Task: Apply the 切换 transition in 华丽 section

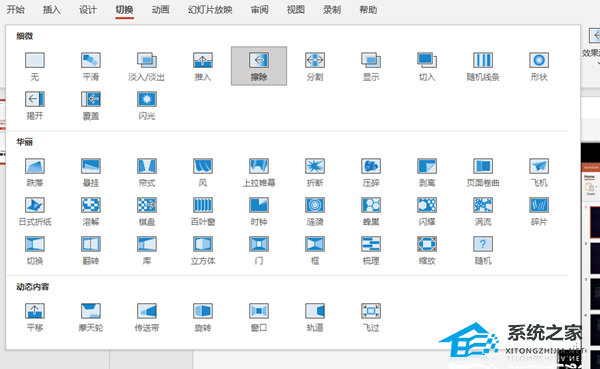Action: (35, 250)
